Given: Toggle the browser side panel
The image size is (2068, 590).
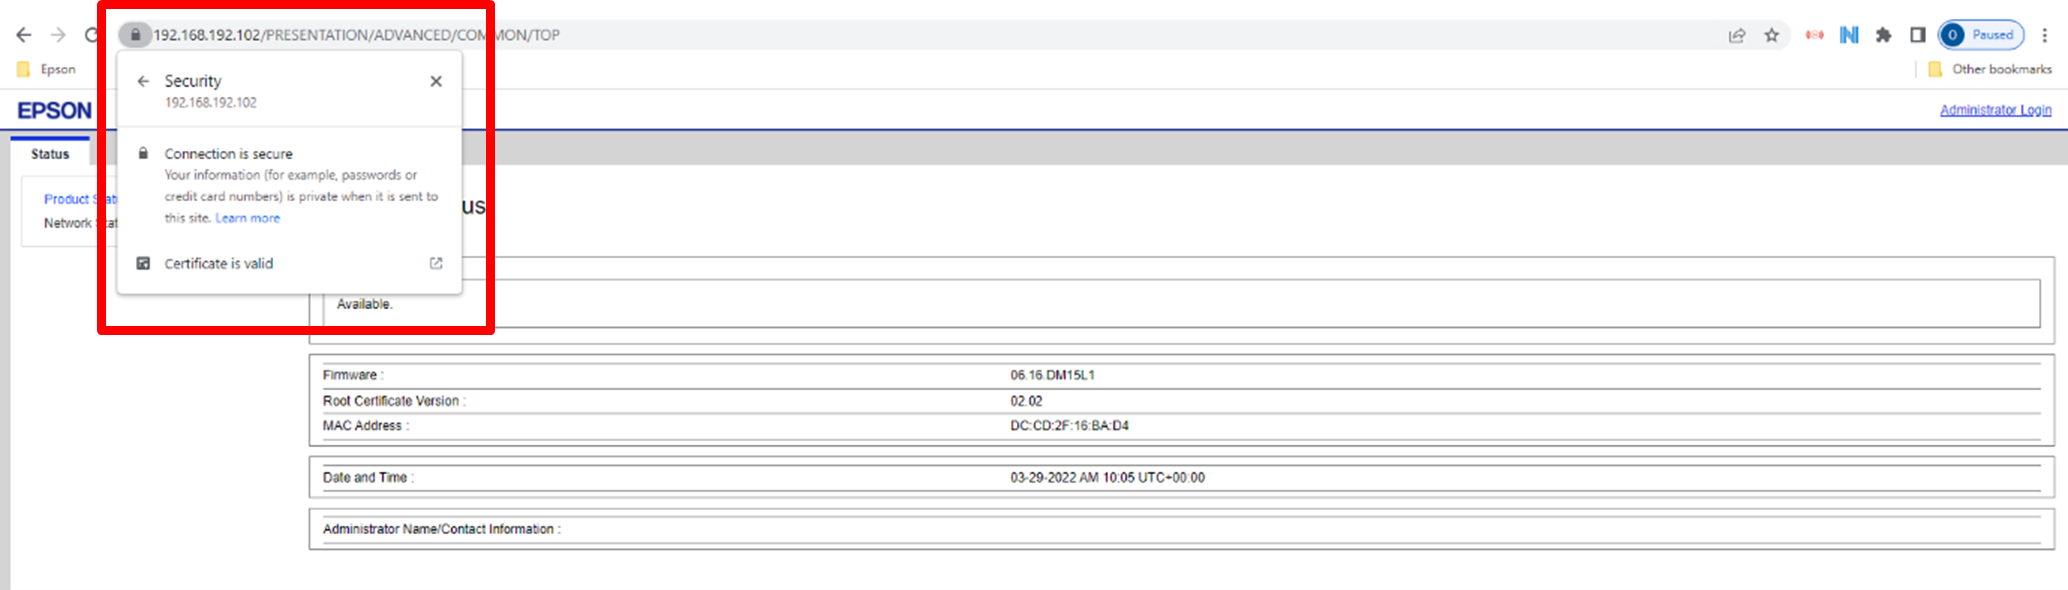Looking at the screenshot, I should (1917, 35).
